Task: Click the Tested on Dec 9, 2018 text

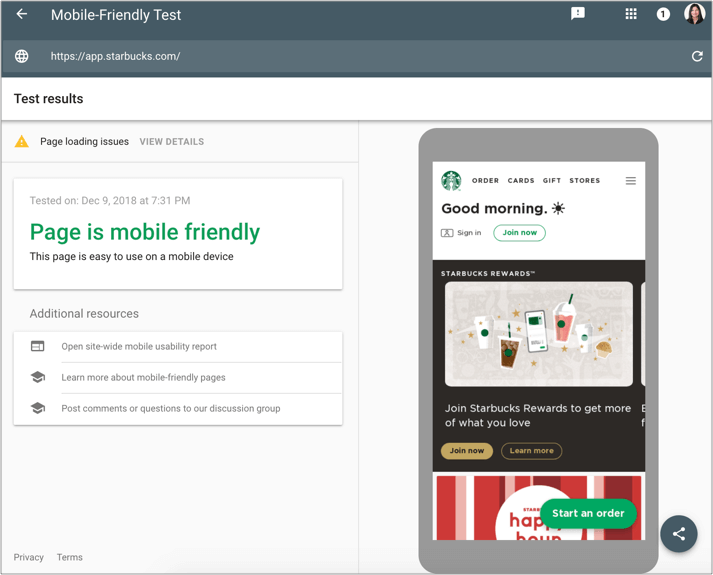Action: tap(110, 200)
